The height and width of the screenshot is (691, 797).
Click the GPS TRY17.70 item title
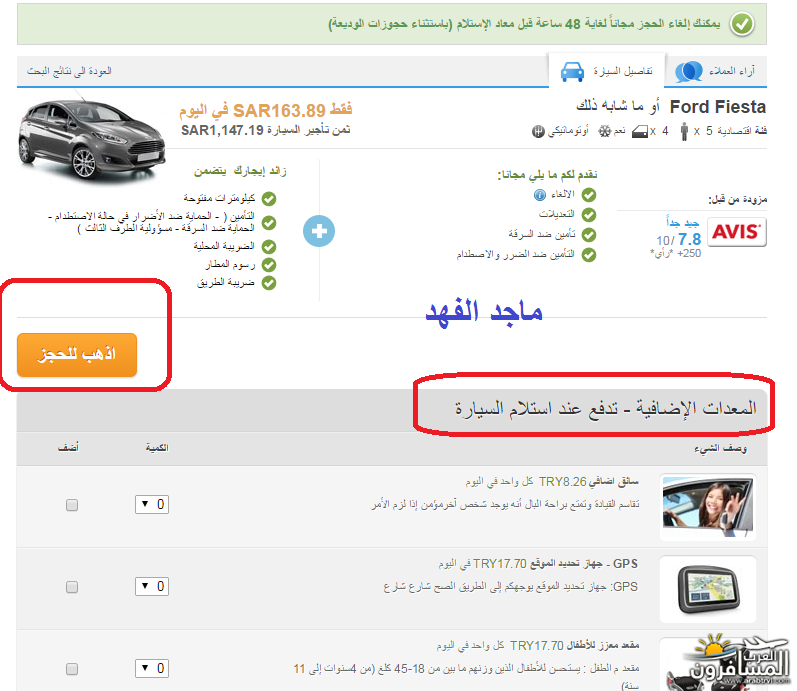tap(538, 563)
